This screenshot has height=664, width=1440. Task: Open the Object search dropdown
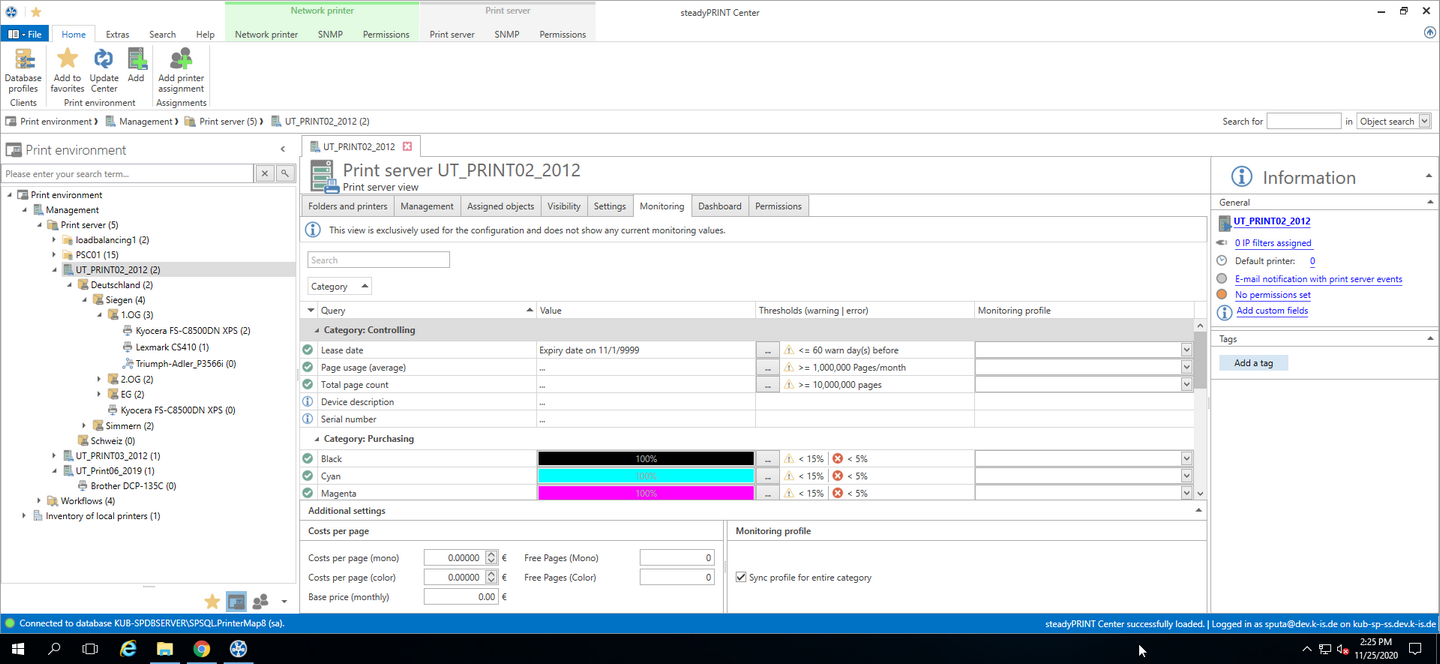pyautogui.click(x=1392, y=121)
